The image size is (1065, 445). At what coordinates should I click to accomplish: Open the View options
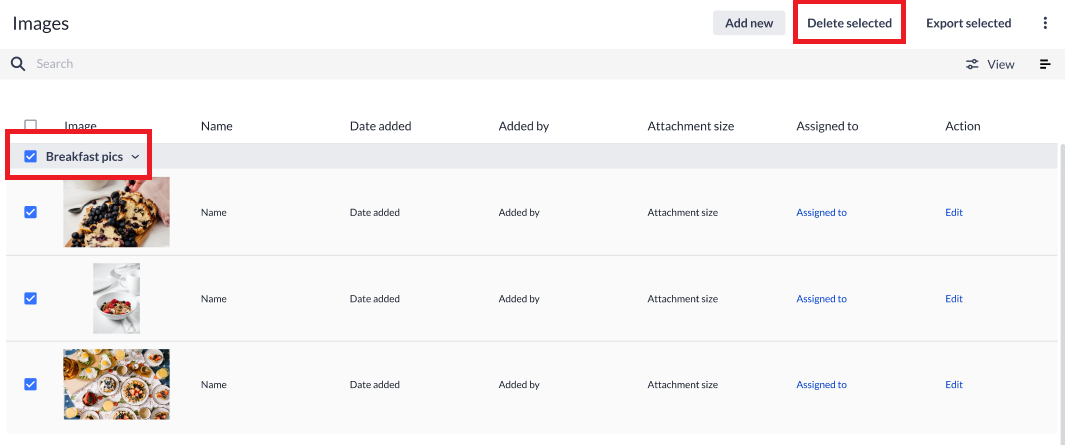point(990,65)
